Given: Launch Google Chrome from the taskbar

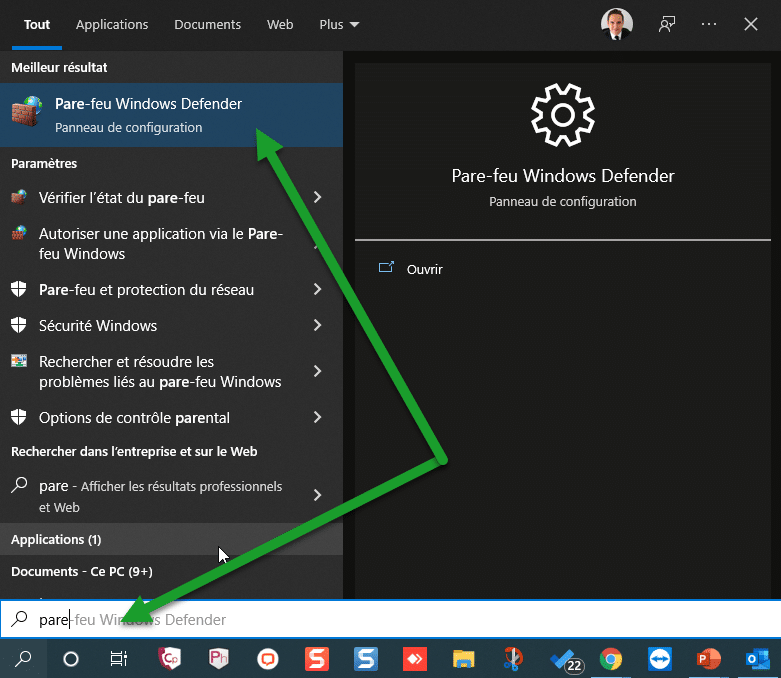Looking at the screenshot, I should click(x=611, y=659).
